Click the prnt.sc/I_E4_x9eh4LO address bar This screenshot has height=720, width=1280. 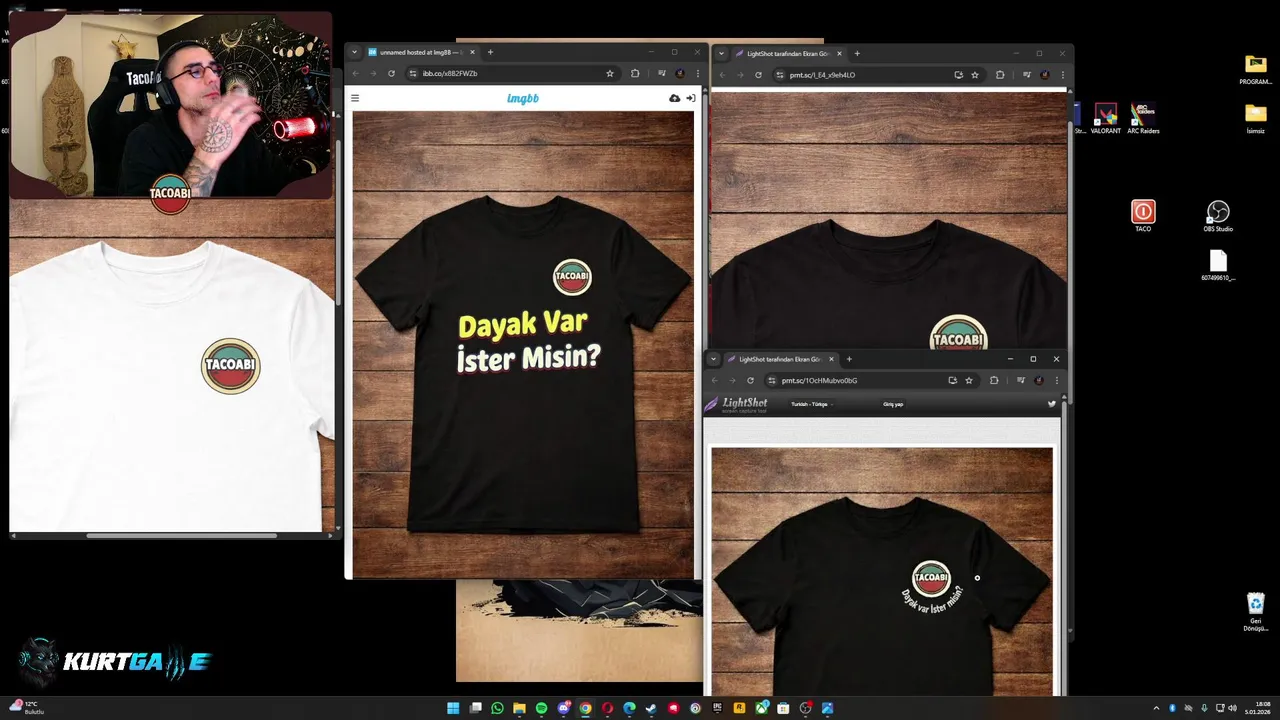tap(878, 74)
